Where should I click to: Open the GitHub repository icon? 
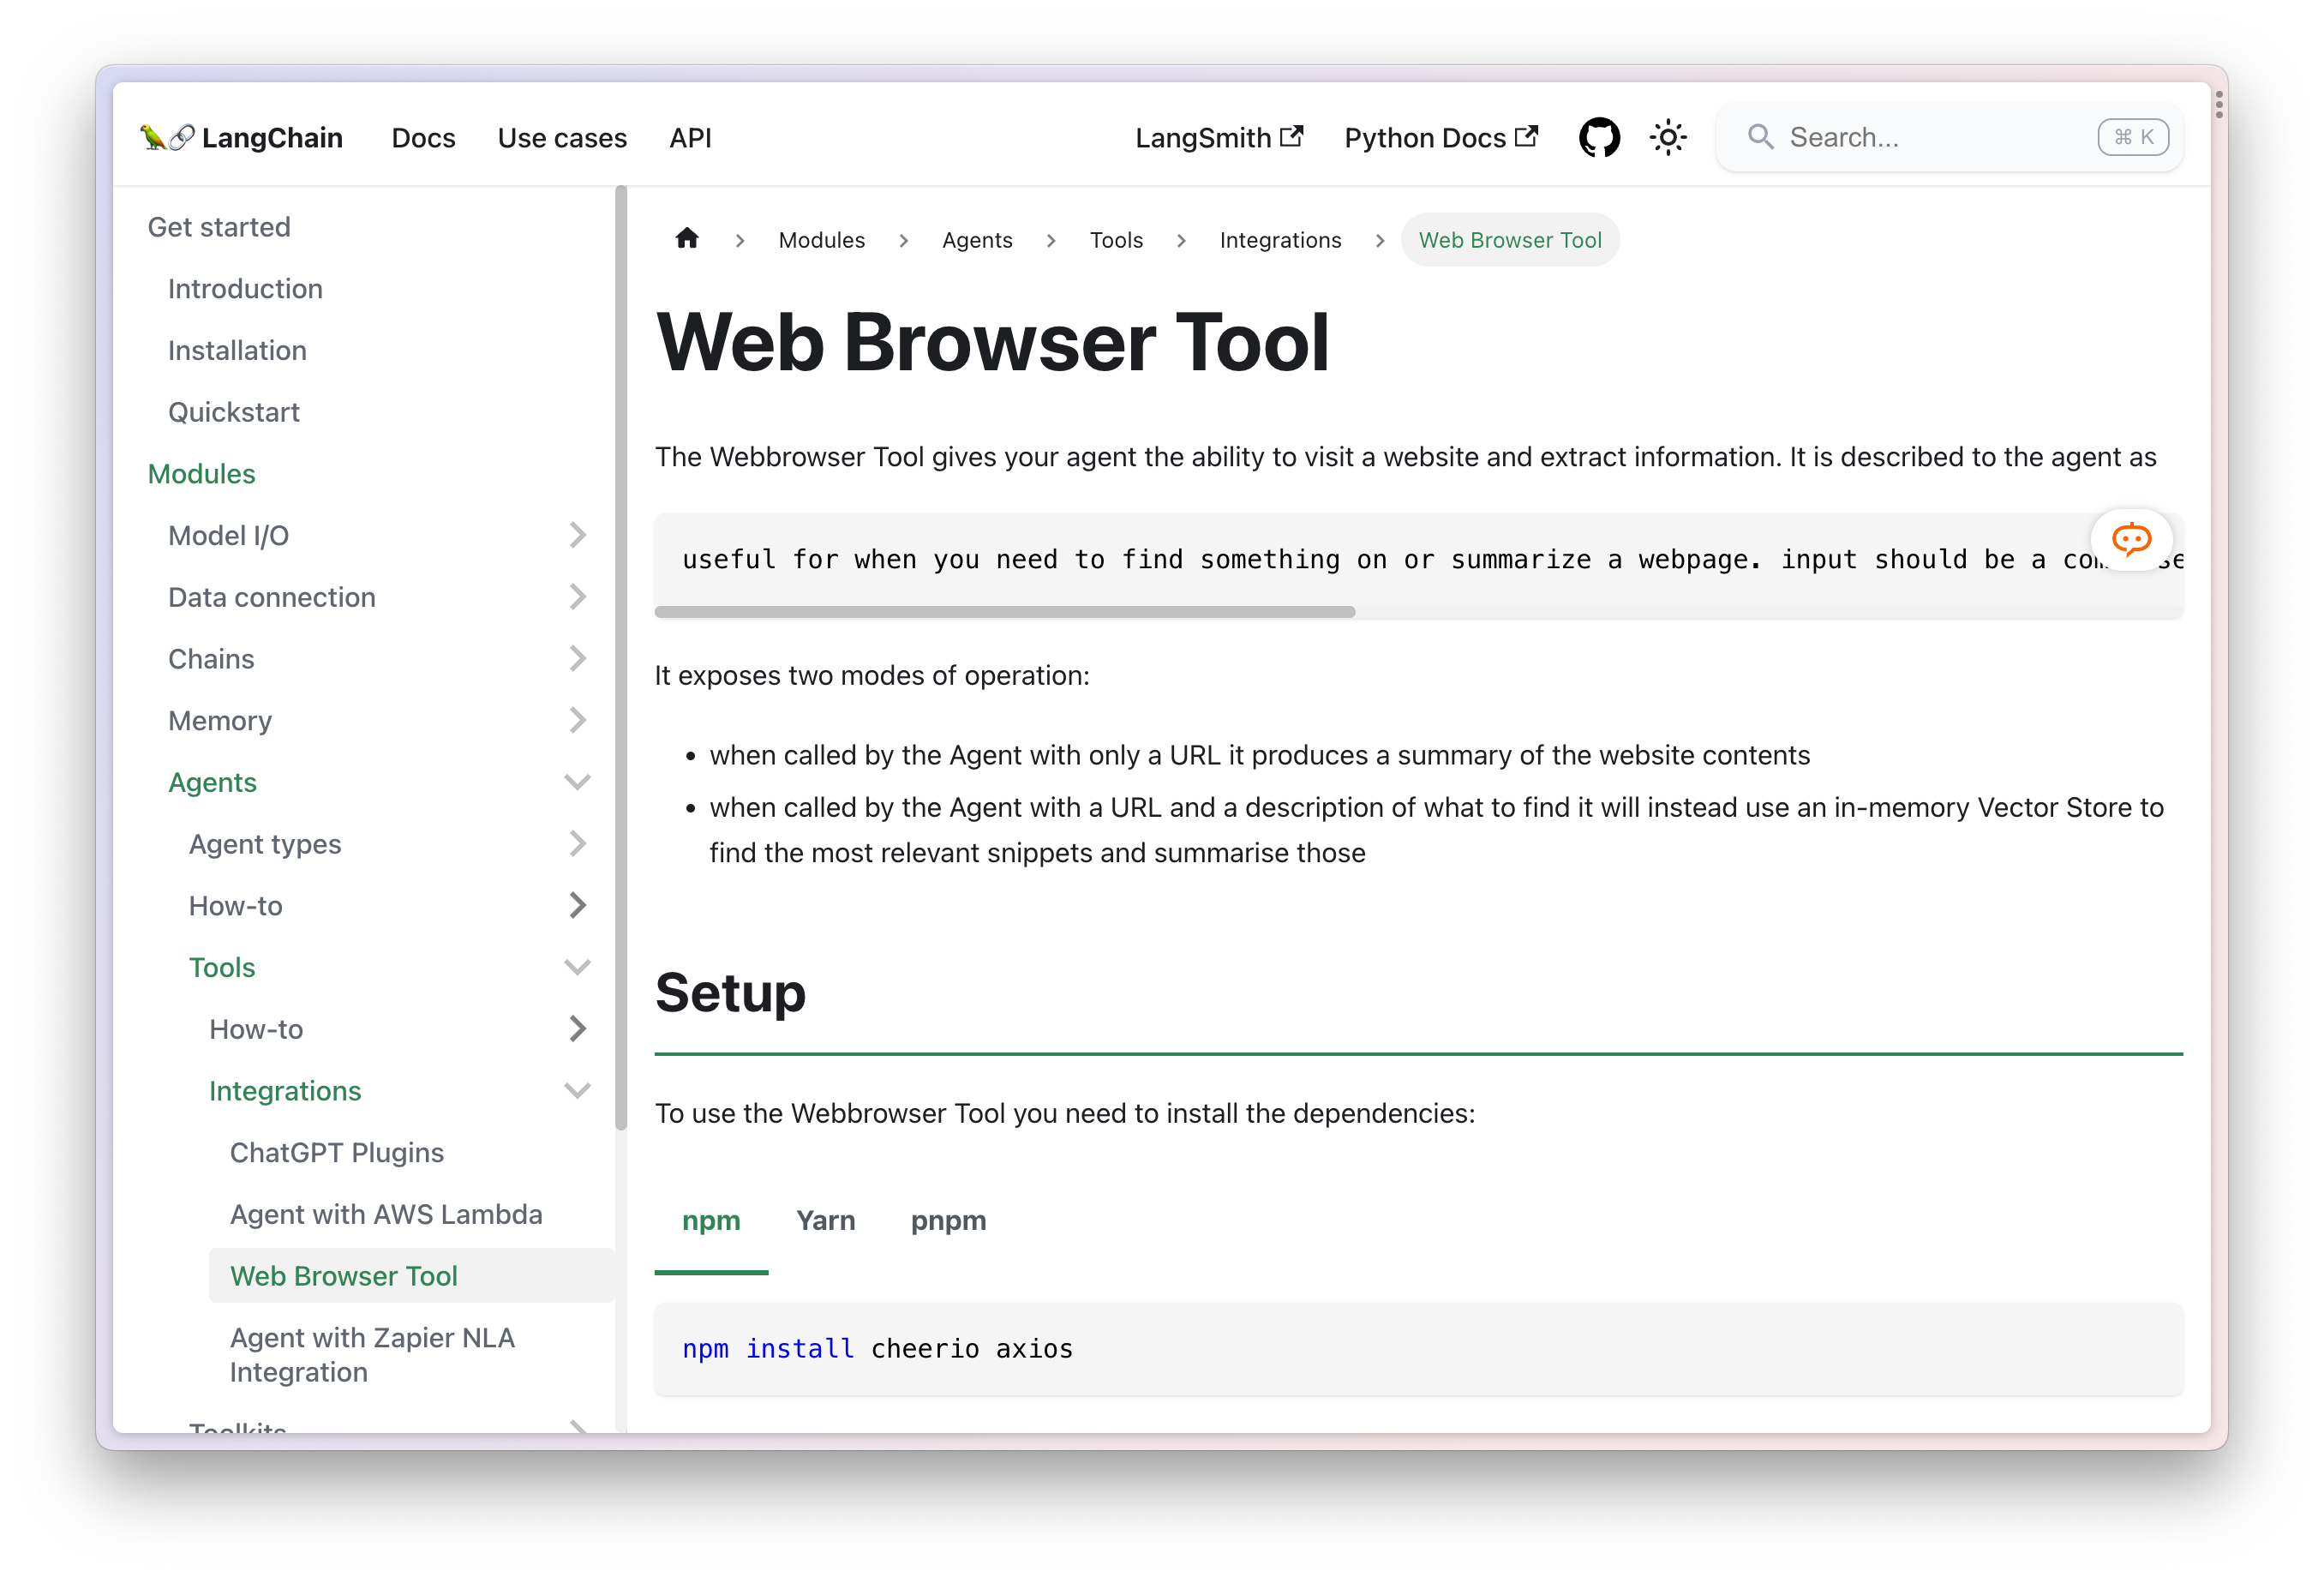click(1598, 138)
